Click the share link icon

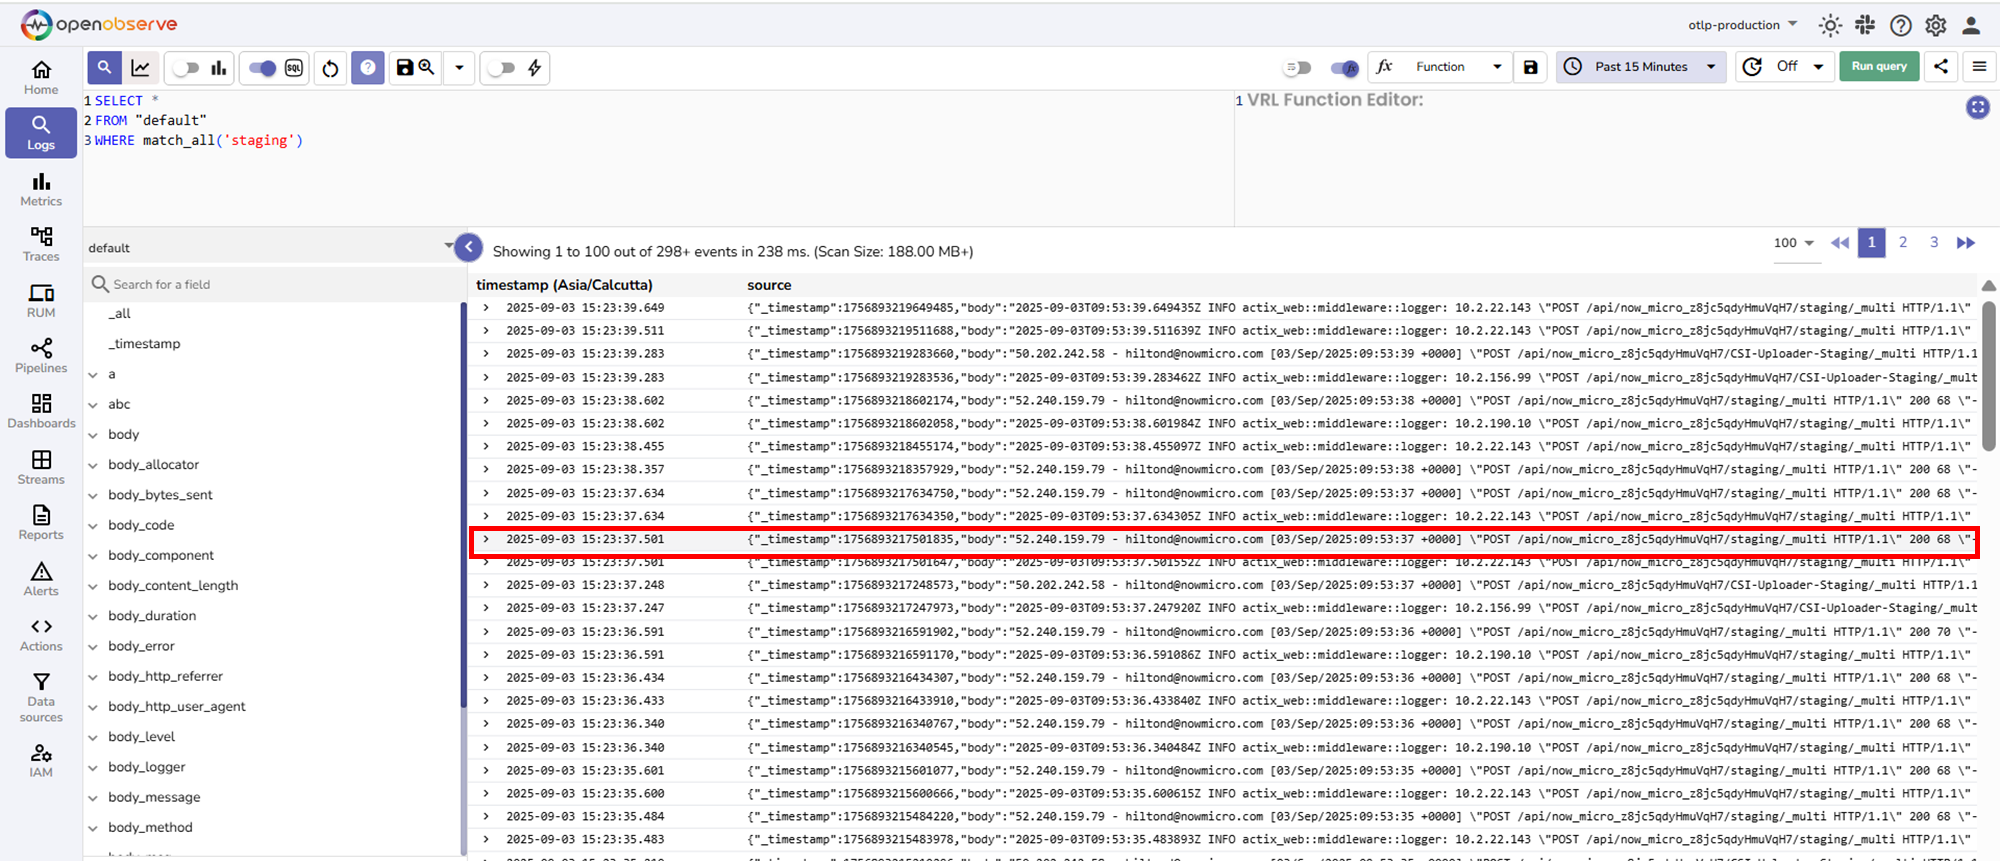tap(1941, 67)
